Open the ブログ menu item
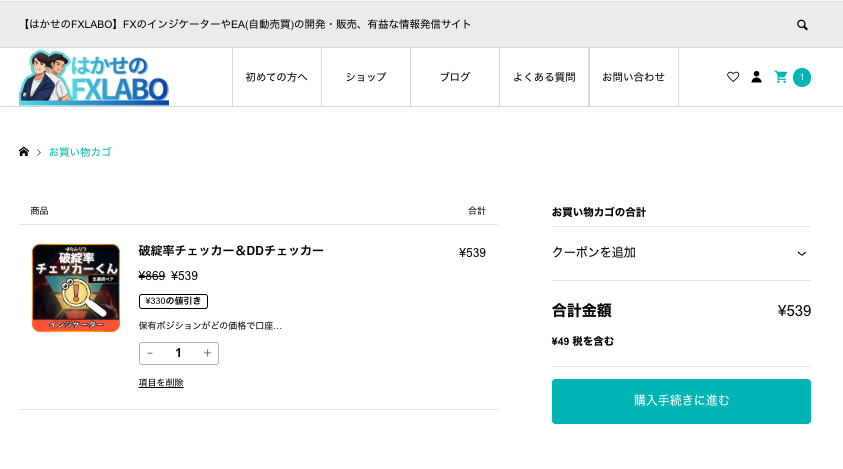843x469 pixels. coord(455,77)
